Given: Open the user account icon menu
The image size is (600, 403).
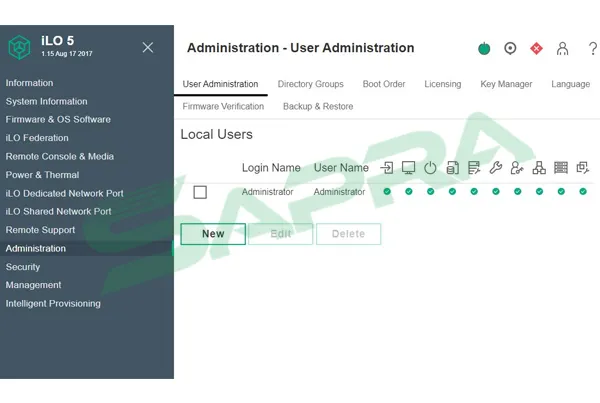Looking at the screenshot, I should [x=562, y=49].
